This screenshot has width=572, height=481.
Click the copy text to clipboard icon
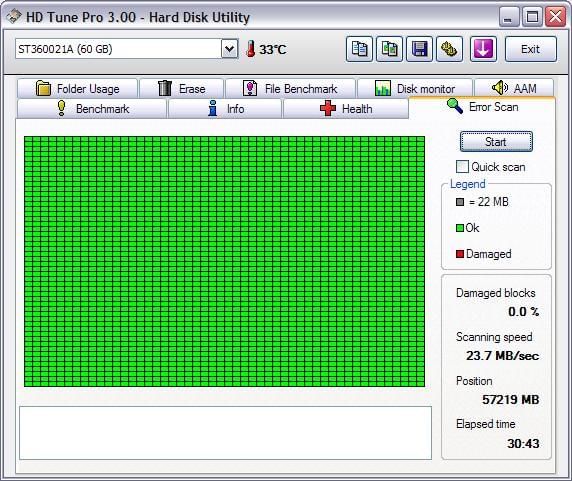pyautogui.click(x=359, y=49)
